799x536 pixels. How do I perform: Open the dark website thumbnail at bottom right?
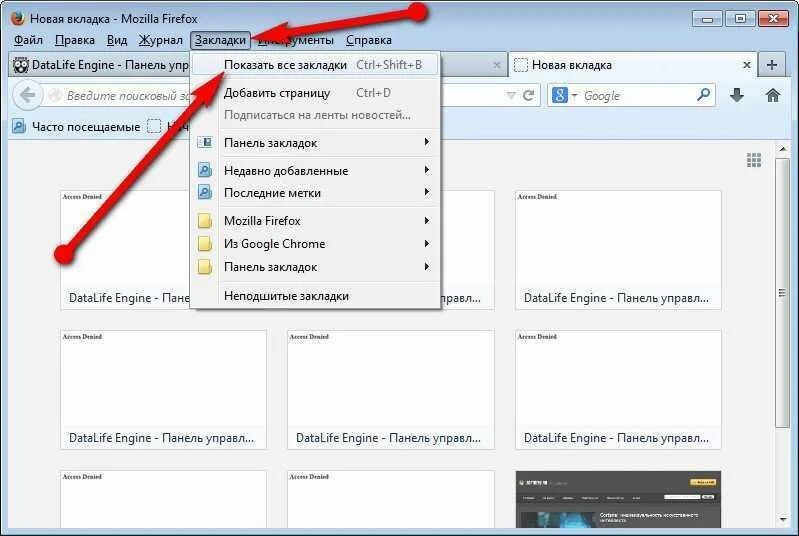[x=618, y=499]
